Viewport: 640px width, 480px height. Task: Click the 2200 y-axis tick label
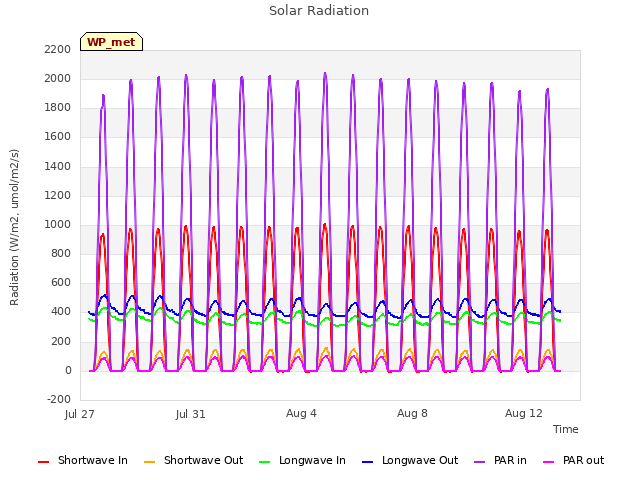pyautogui.click(x=58, y=49)
